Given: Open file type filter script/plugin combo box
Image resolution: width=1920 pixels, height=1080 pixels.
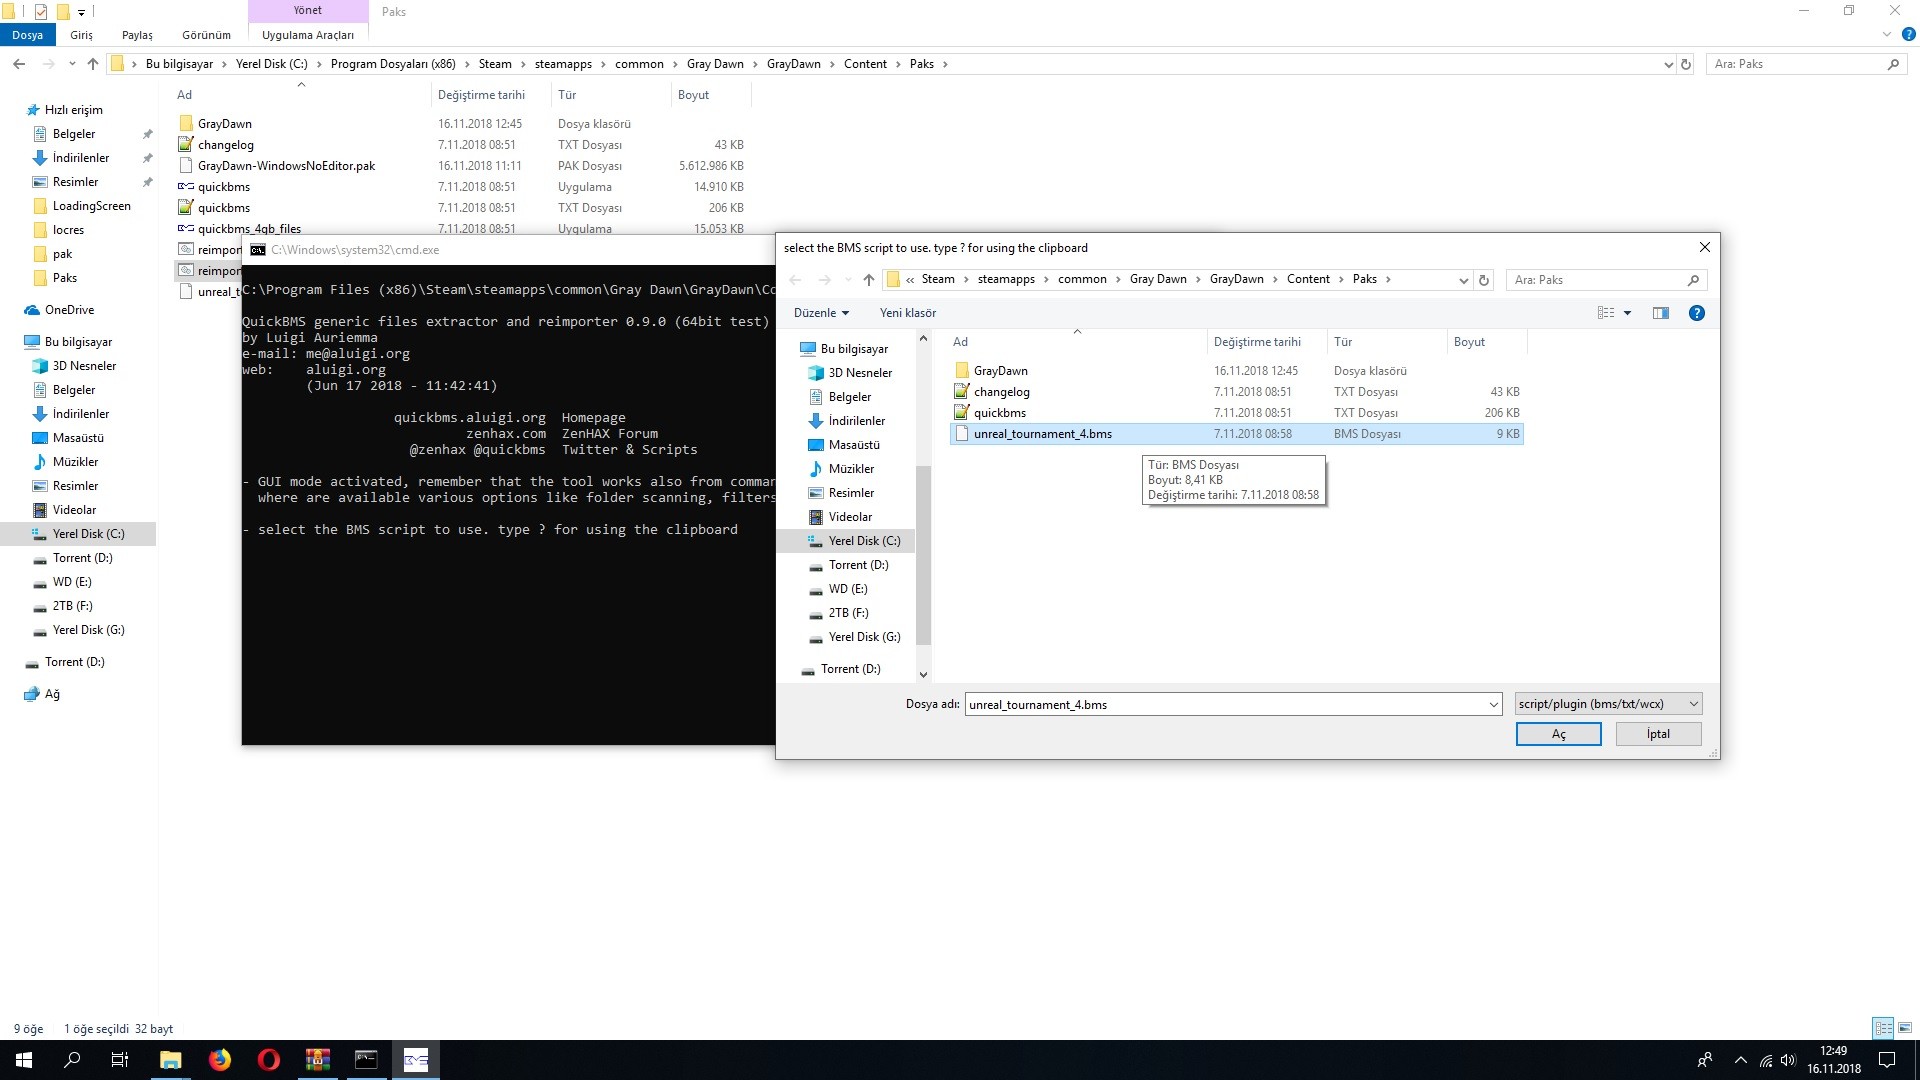Looking at the screenshot, I should click(x=1608, y=704).
